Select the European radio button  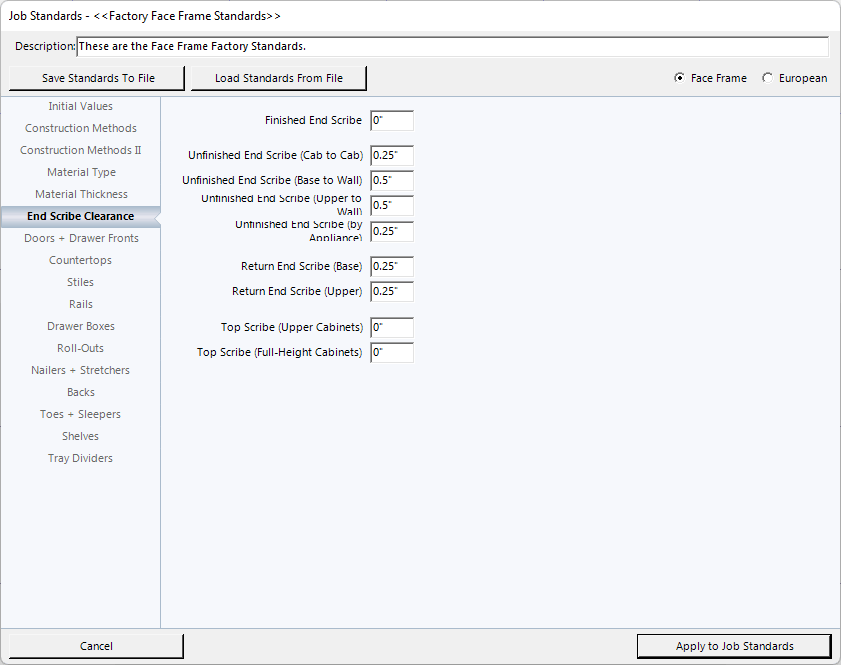[768, 78]
